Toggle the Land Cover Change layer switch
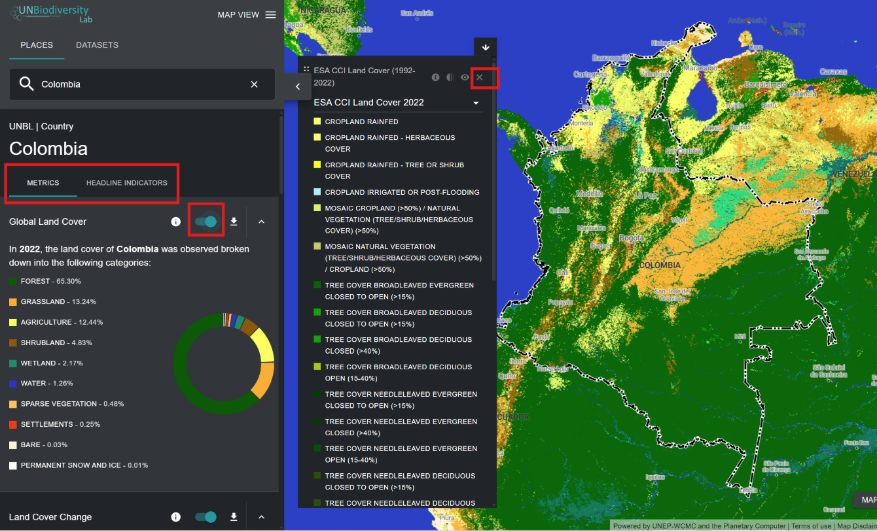Image resolution: width=877 pixels, height=531 pixels. (206, 517)
